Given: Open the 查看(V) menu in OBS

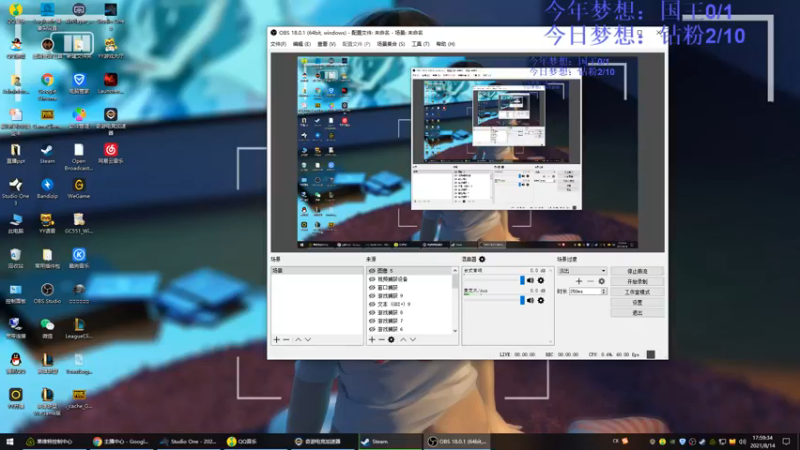Looking at the screenshot, I should 327,44.
